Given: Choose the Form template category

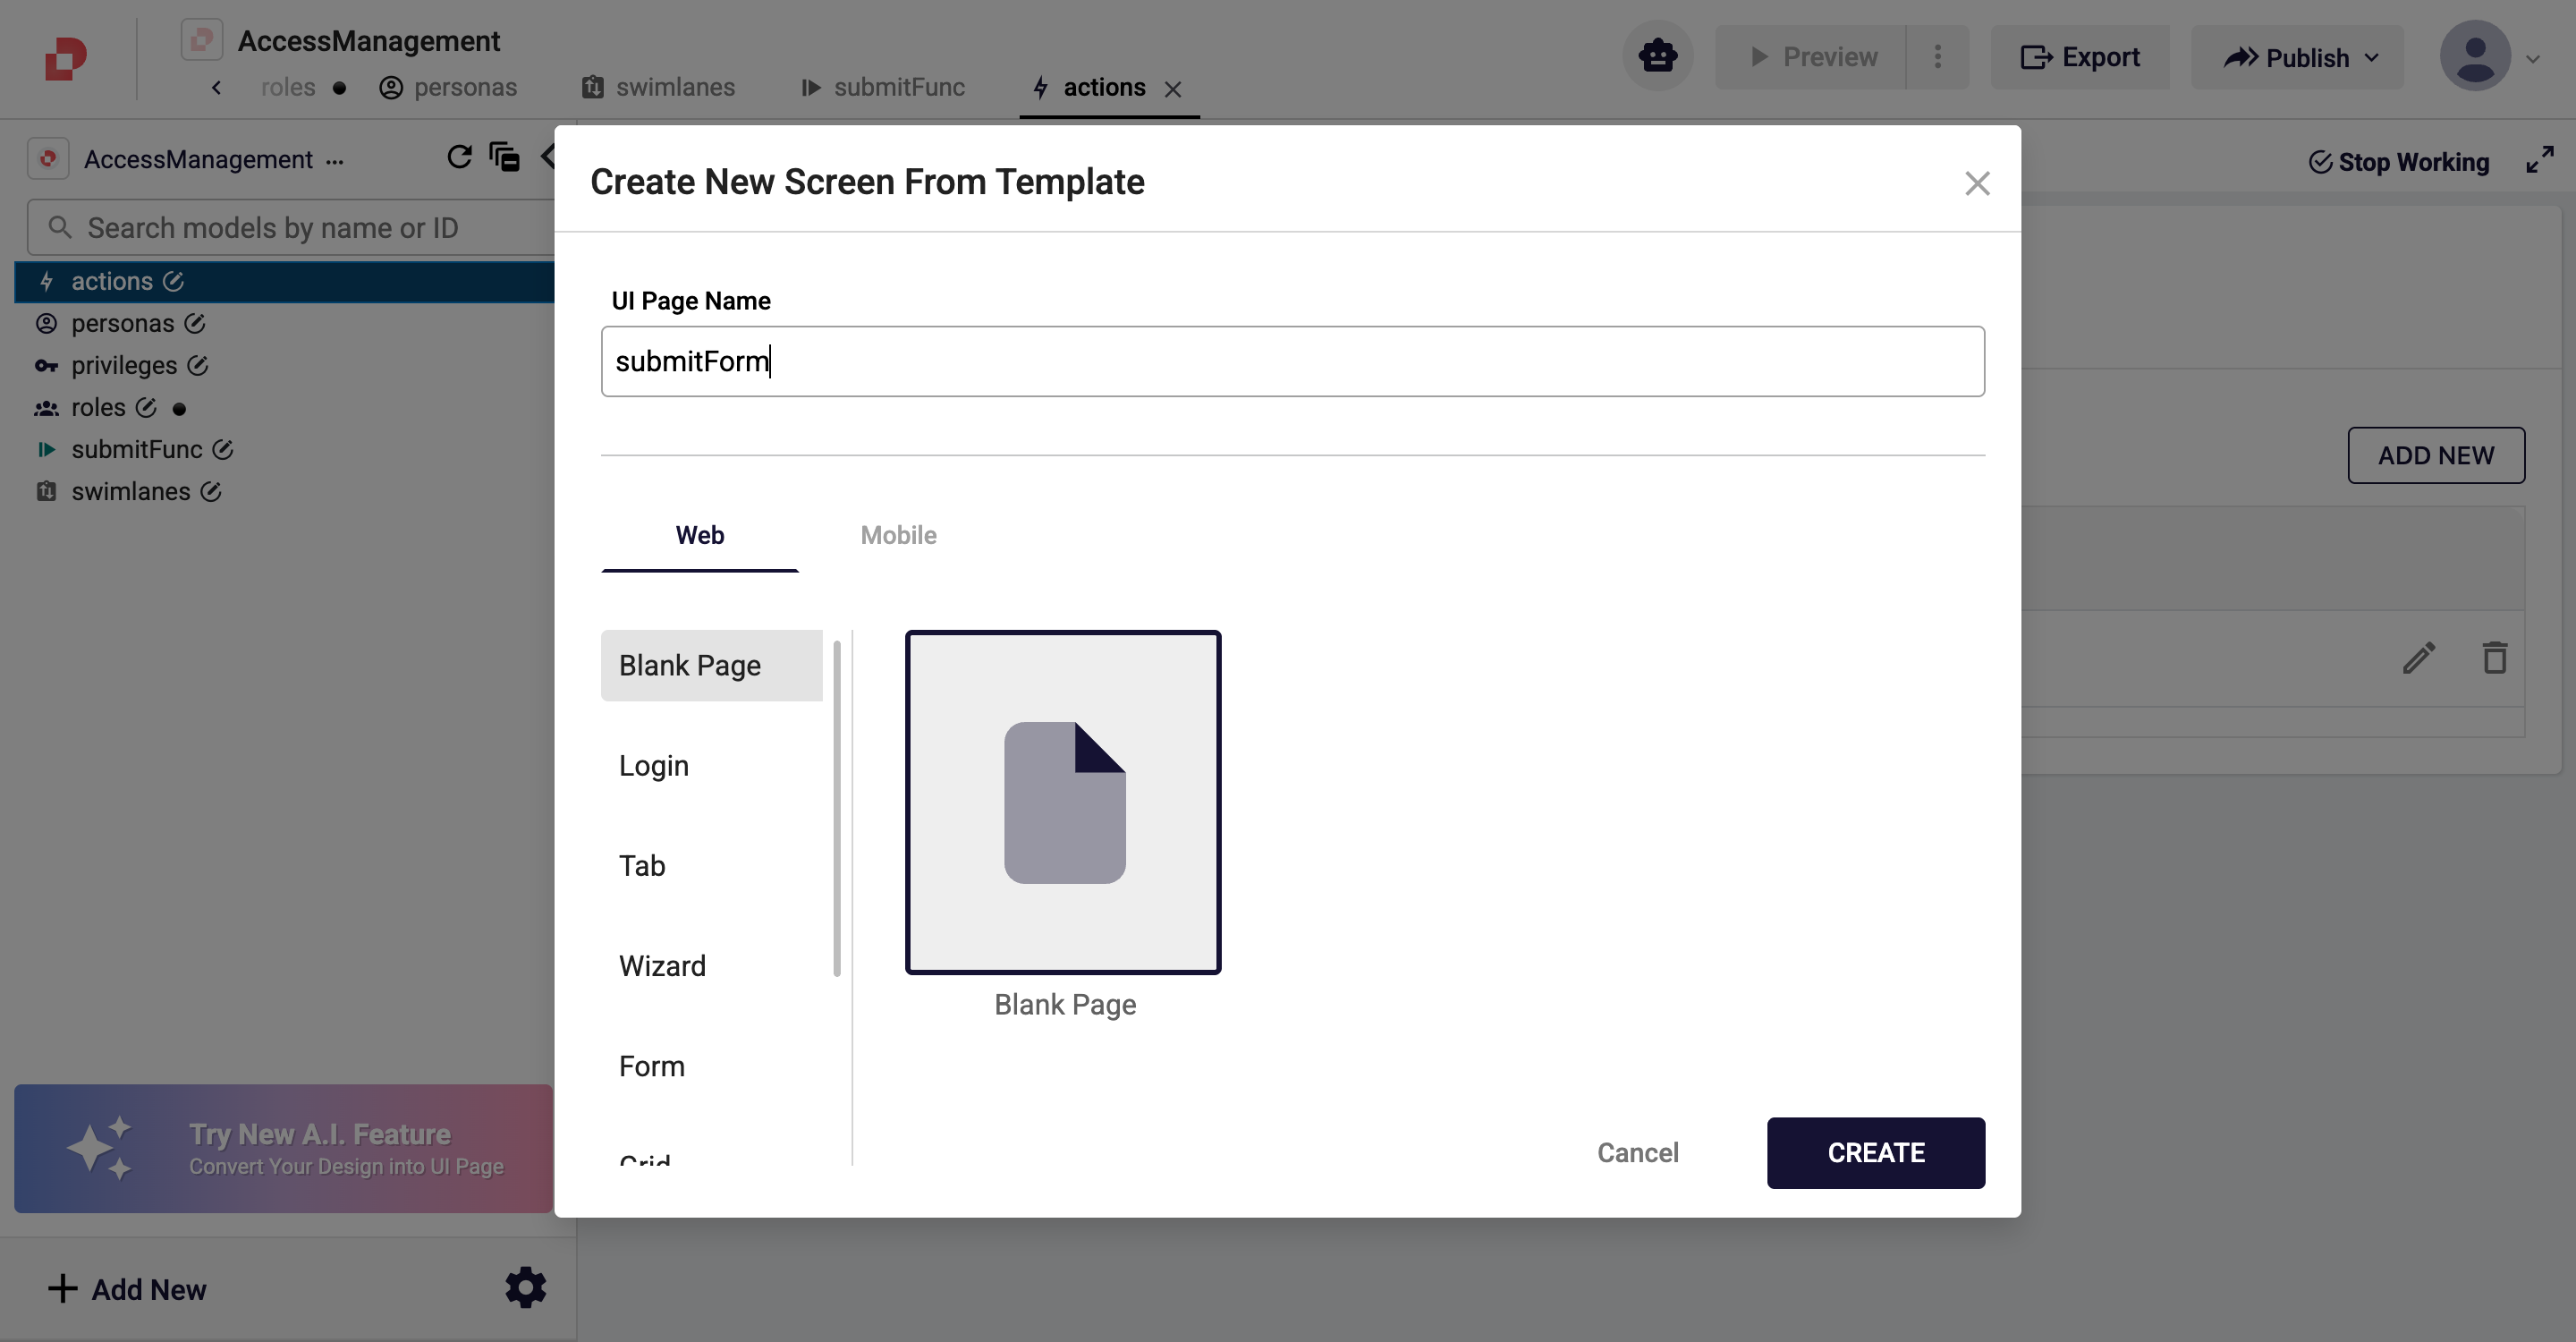Looking at the screenshot, I should point(711,1066).
